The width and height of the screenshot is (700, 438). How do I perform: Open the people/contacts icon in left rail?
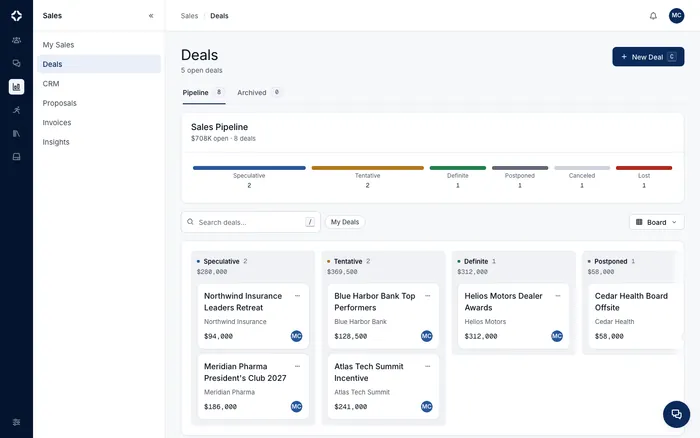pos(17,40)
